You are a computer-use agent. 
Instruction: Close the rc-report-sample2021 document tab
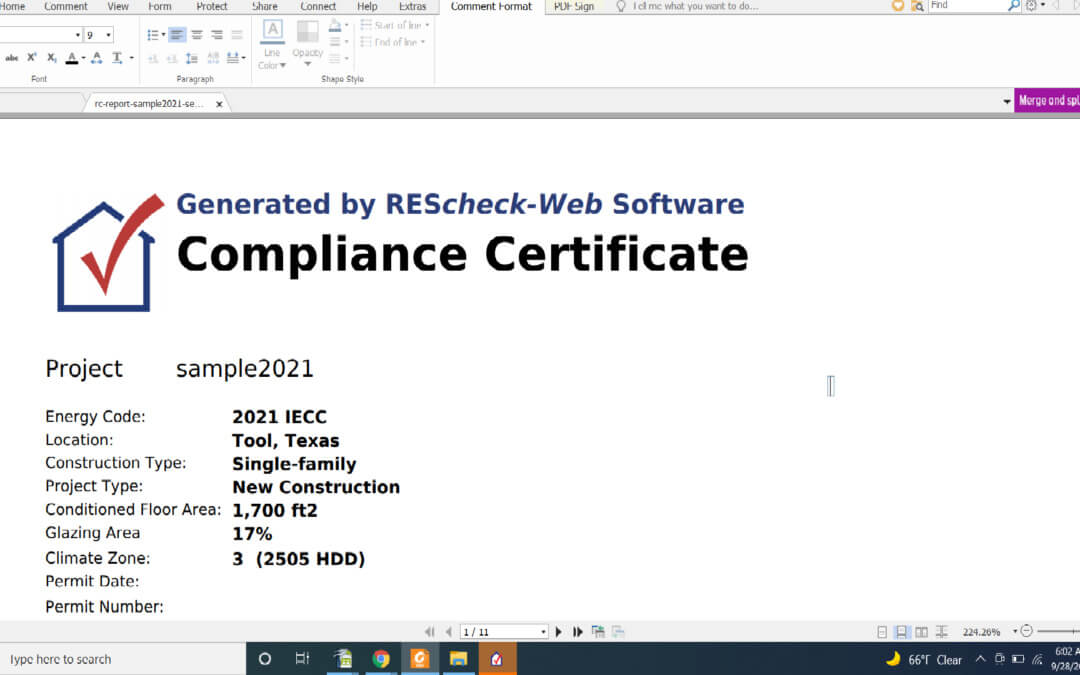pos(219,103)
